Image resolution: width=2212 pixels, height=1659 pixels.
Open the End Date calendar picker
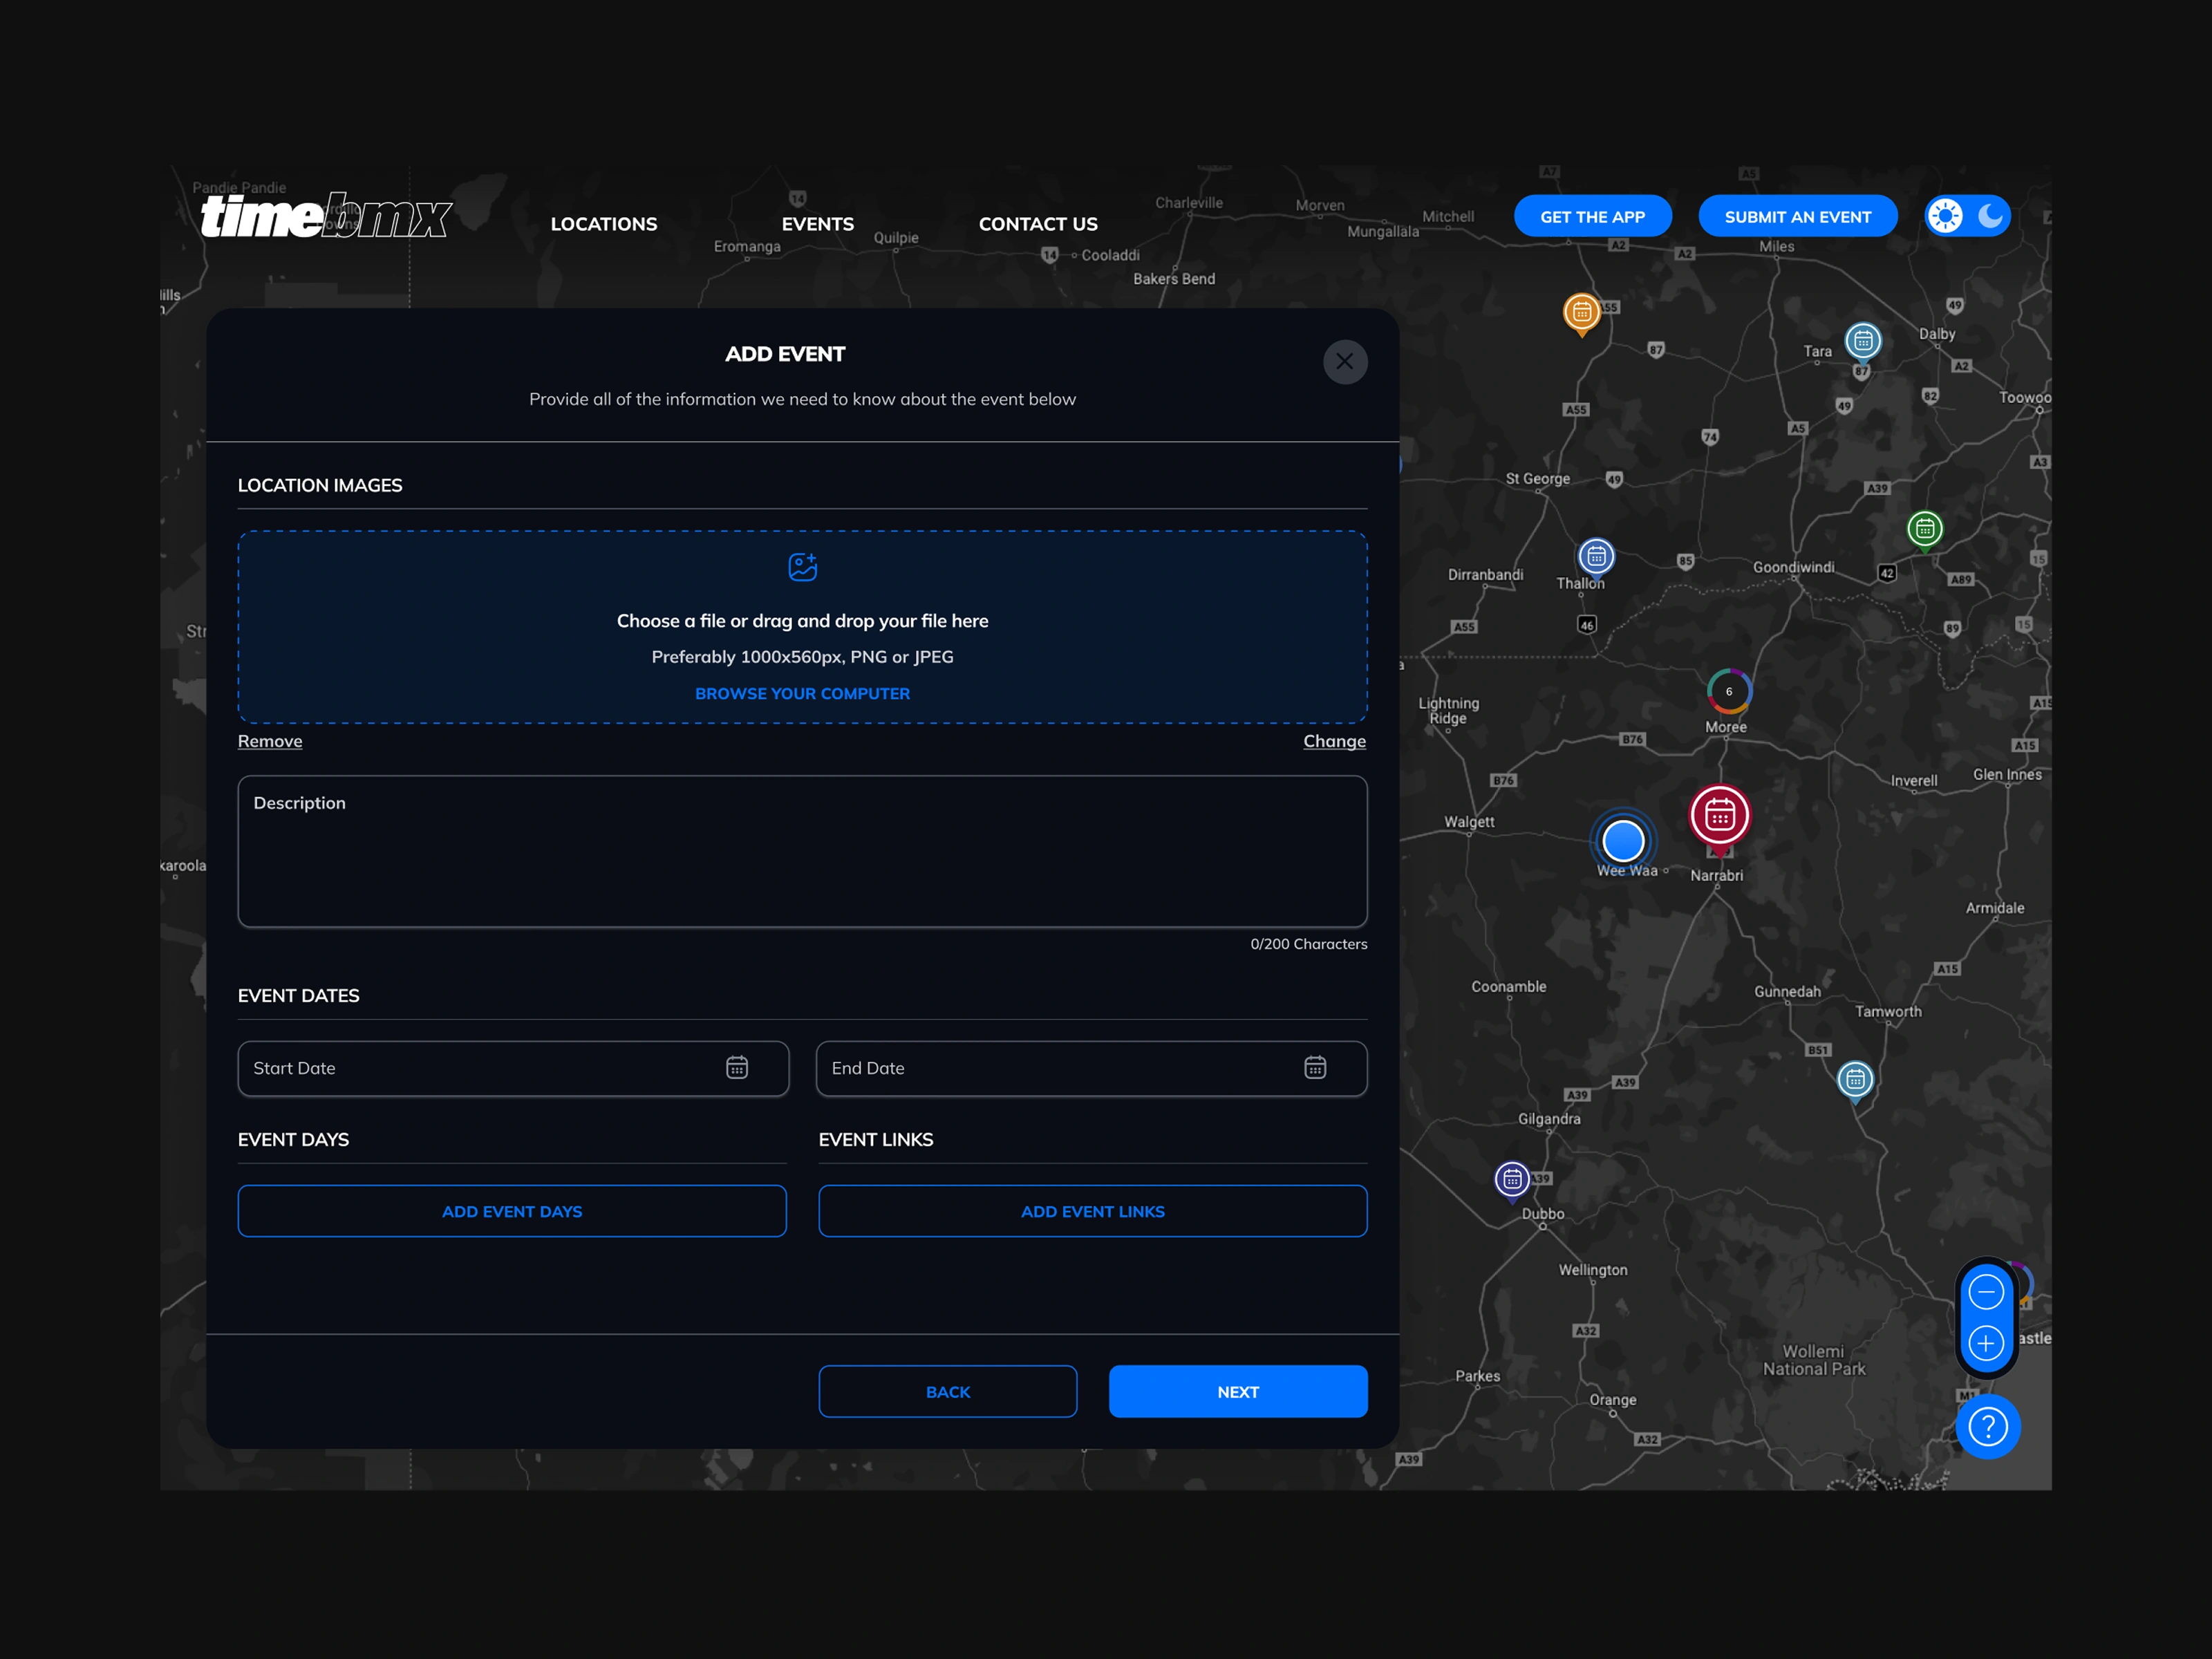tap(1315, 1068)
